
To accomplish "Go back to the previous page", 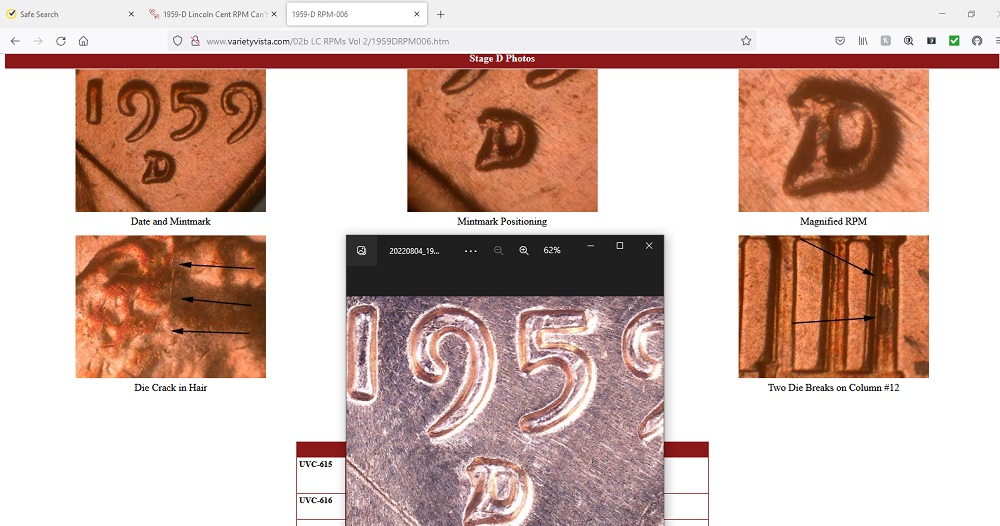I will [x=15, y=41].
